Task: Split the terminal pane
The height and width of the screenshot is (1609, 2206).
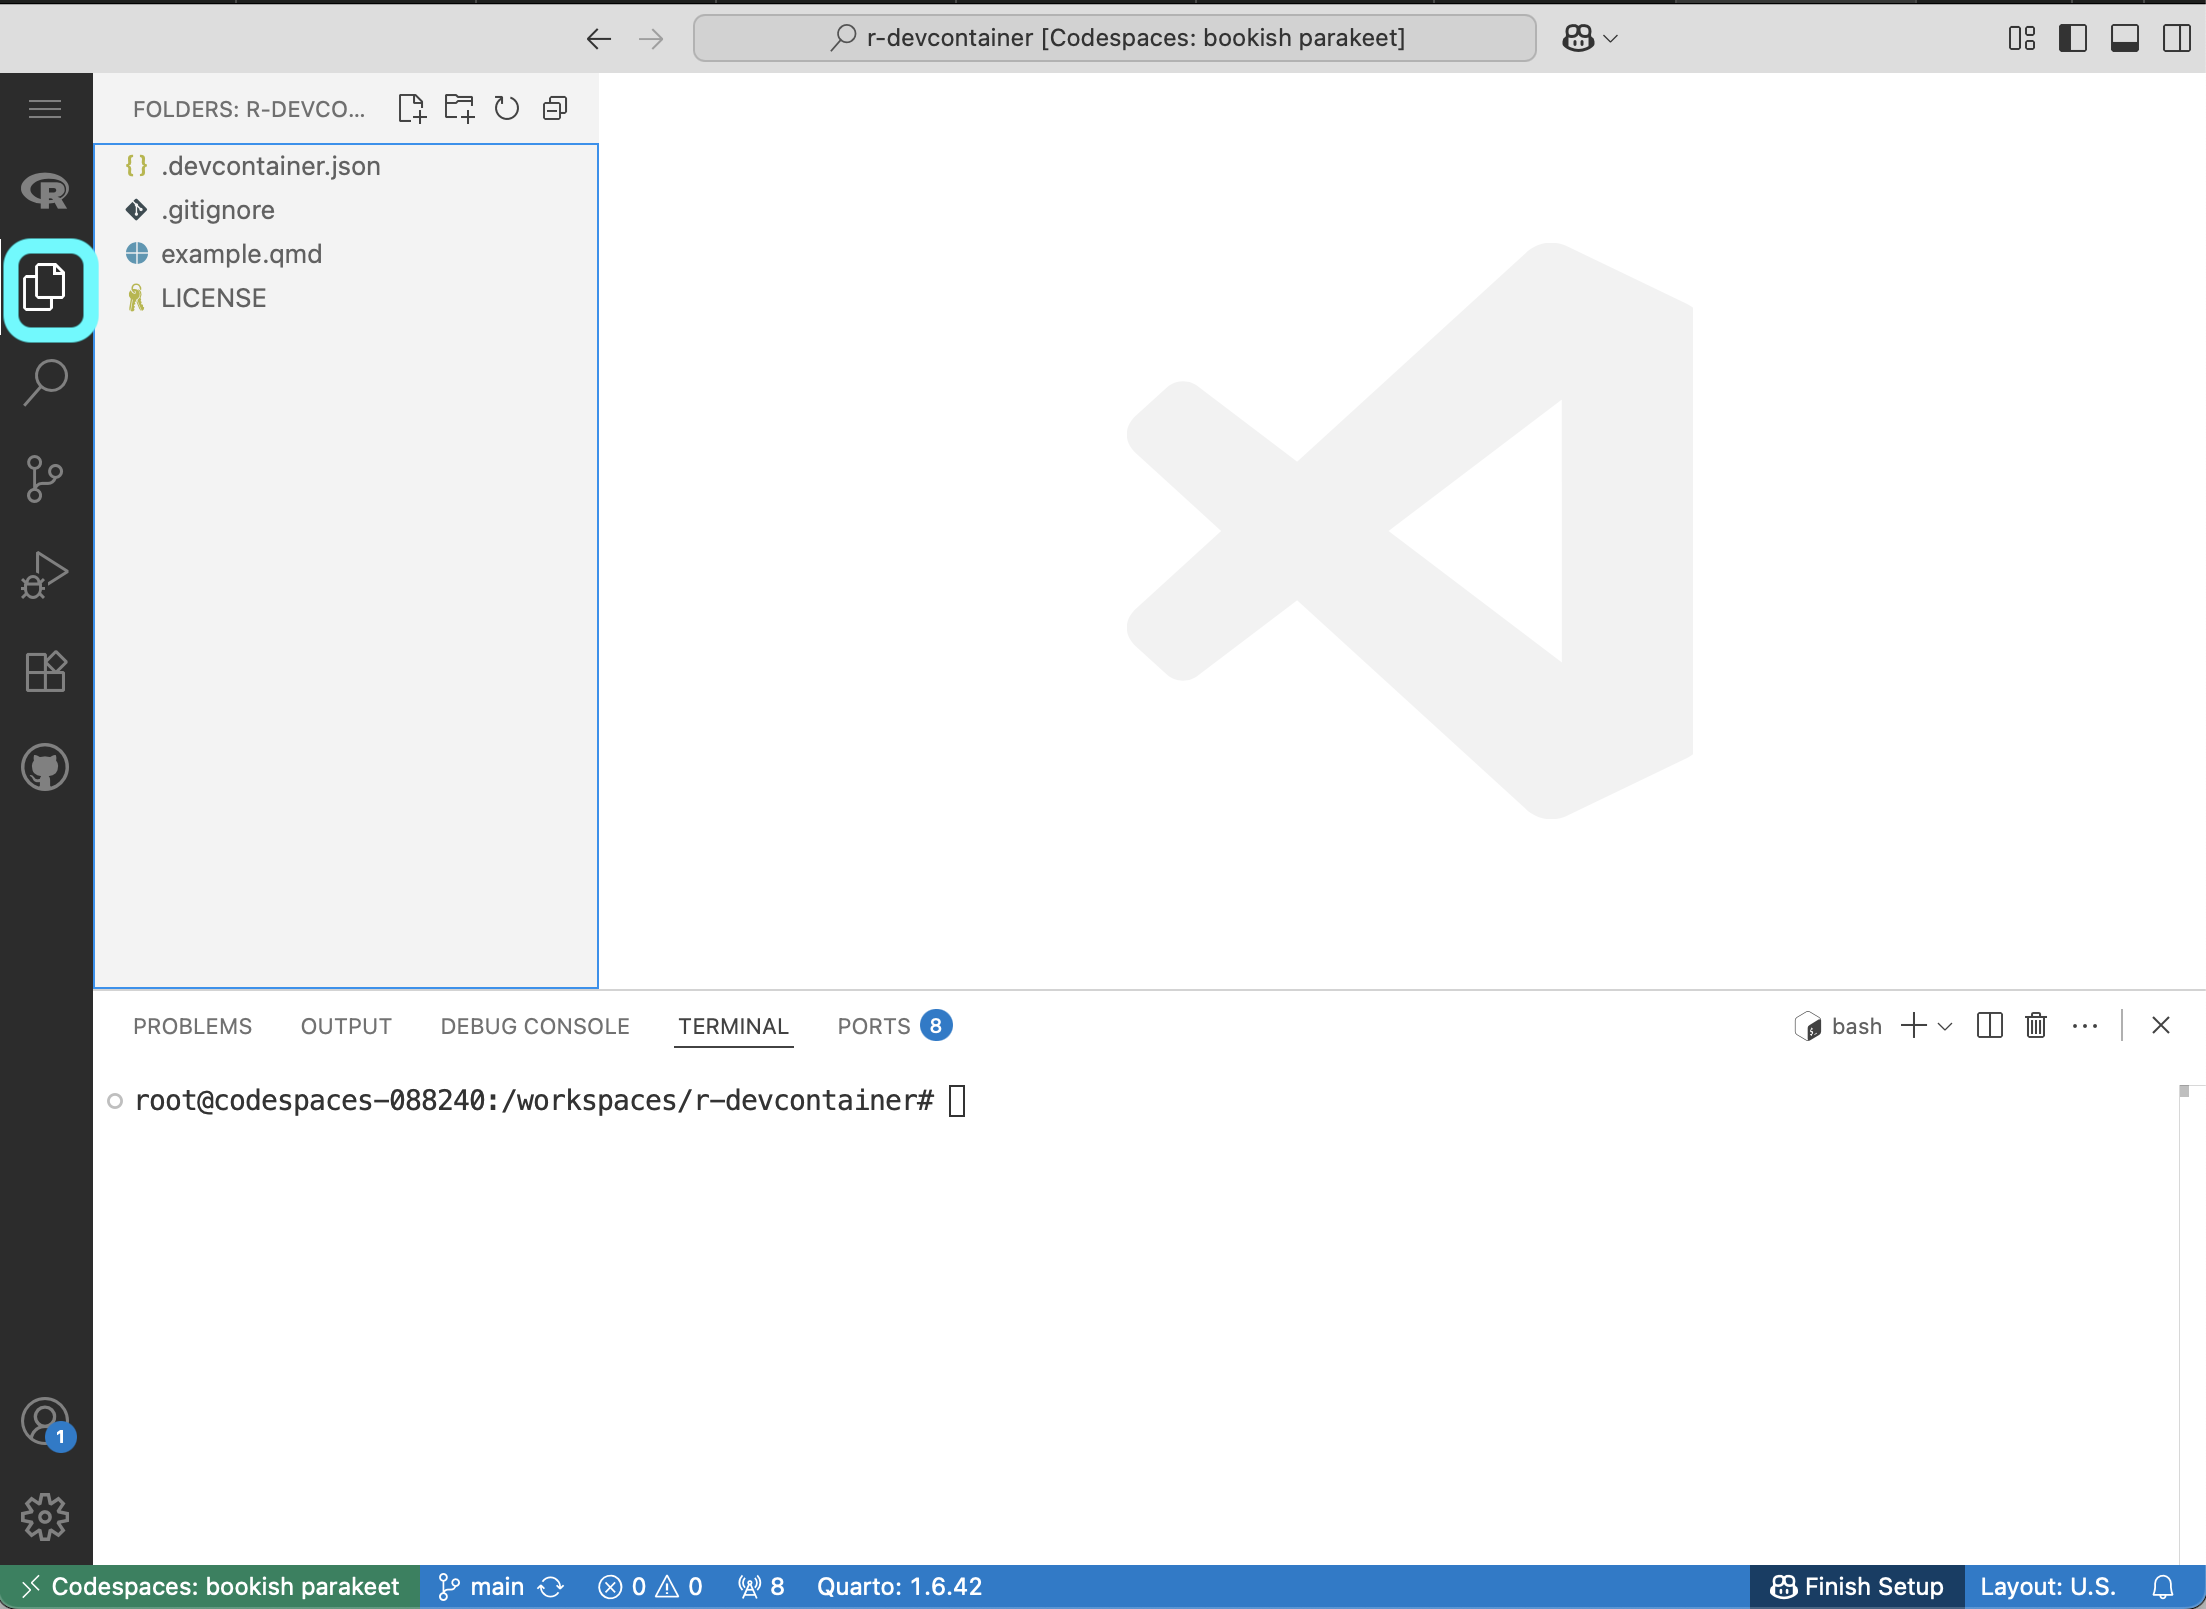Action: point(1990,1026)
